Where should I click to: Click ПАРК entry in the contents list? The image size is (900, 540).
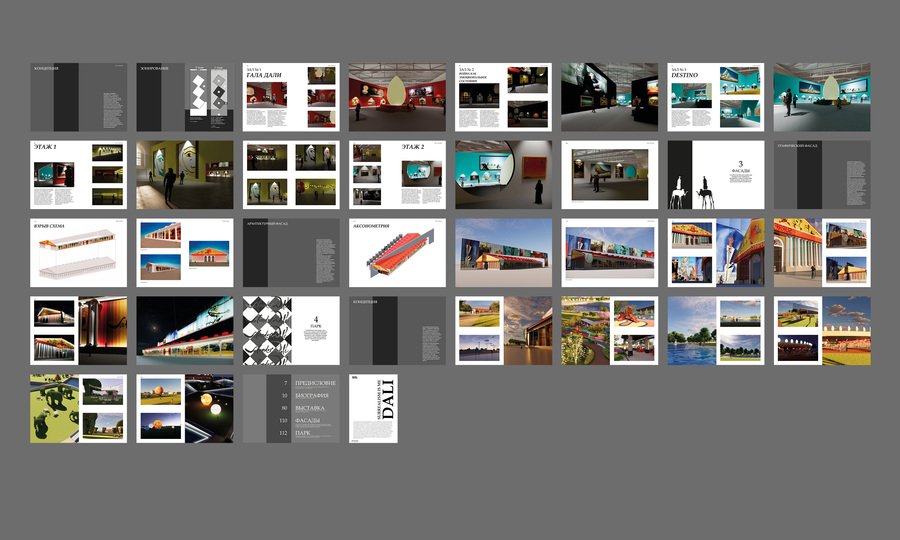pyautogui.click(x=302, y=433)
